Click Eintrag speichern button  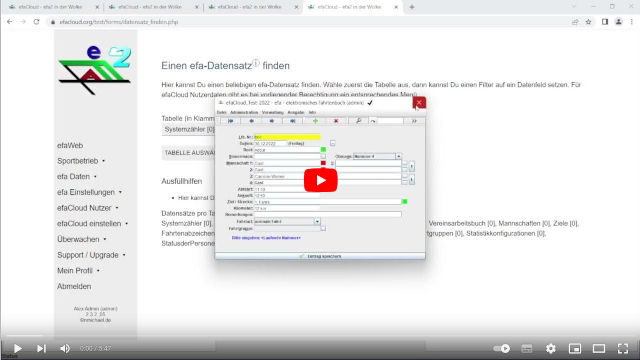click(x=320, y=256)
